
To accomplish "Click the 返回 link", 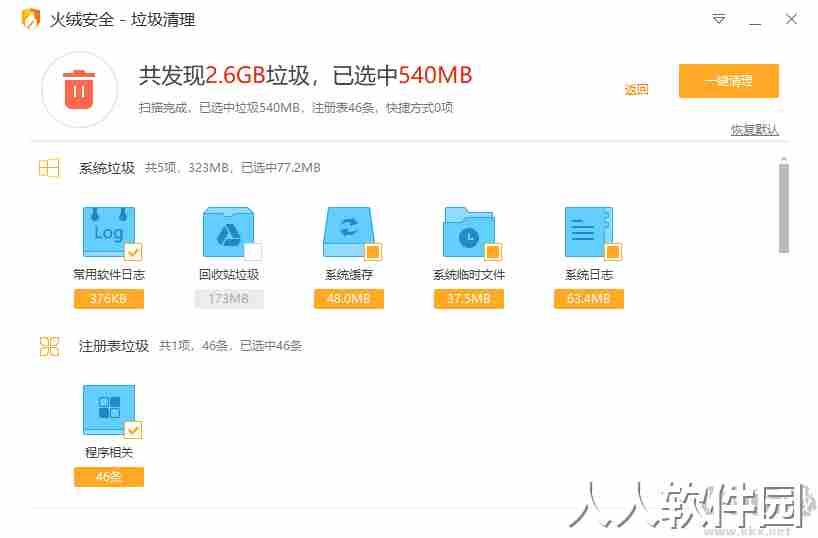I will click(636, 90).
